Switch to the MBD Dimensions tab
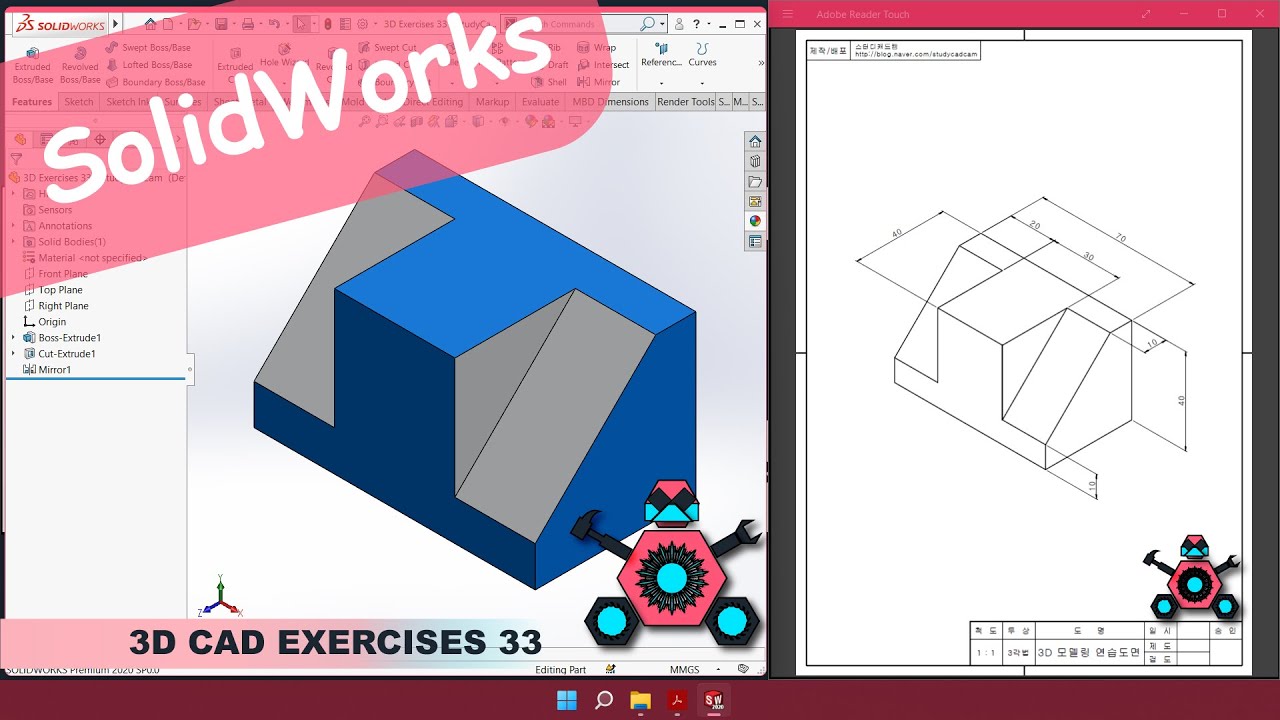 (610, 102)
